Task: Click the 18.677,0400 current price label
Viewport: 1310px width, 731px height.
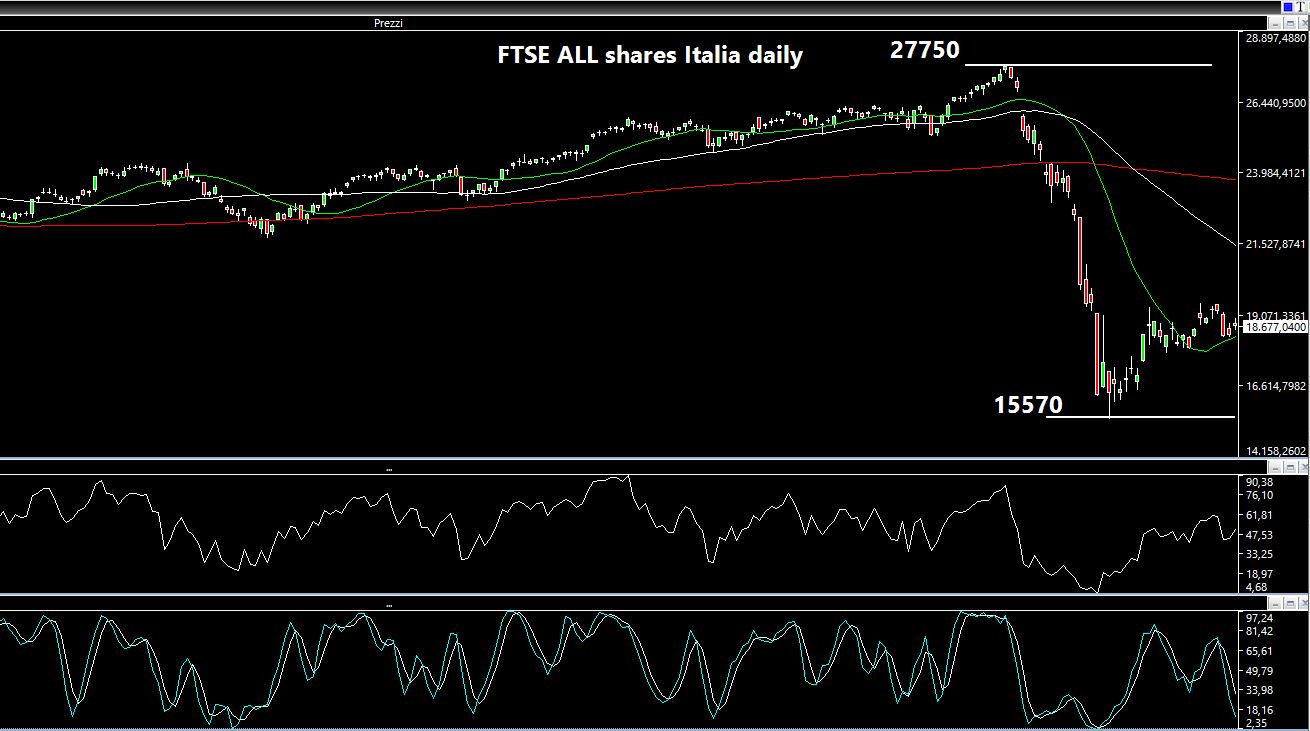Action: [x=1276, y=327]
